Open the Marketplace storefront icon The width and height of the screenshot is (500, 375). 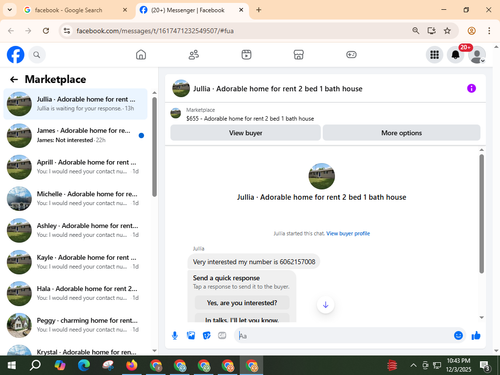click(x=299, y=55)
